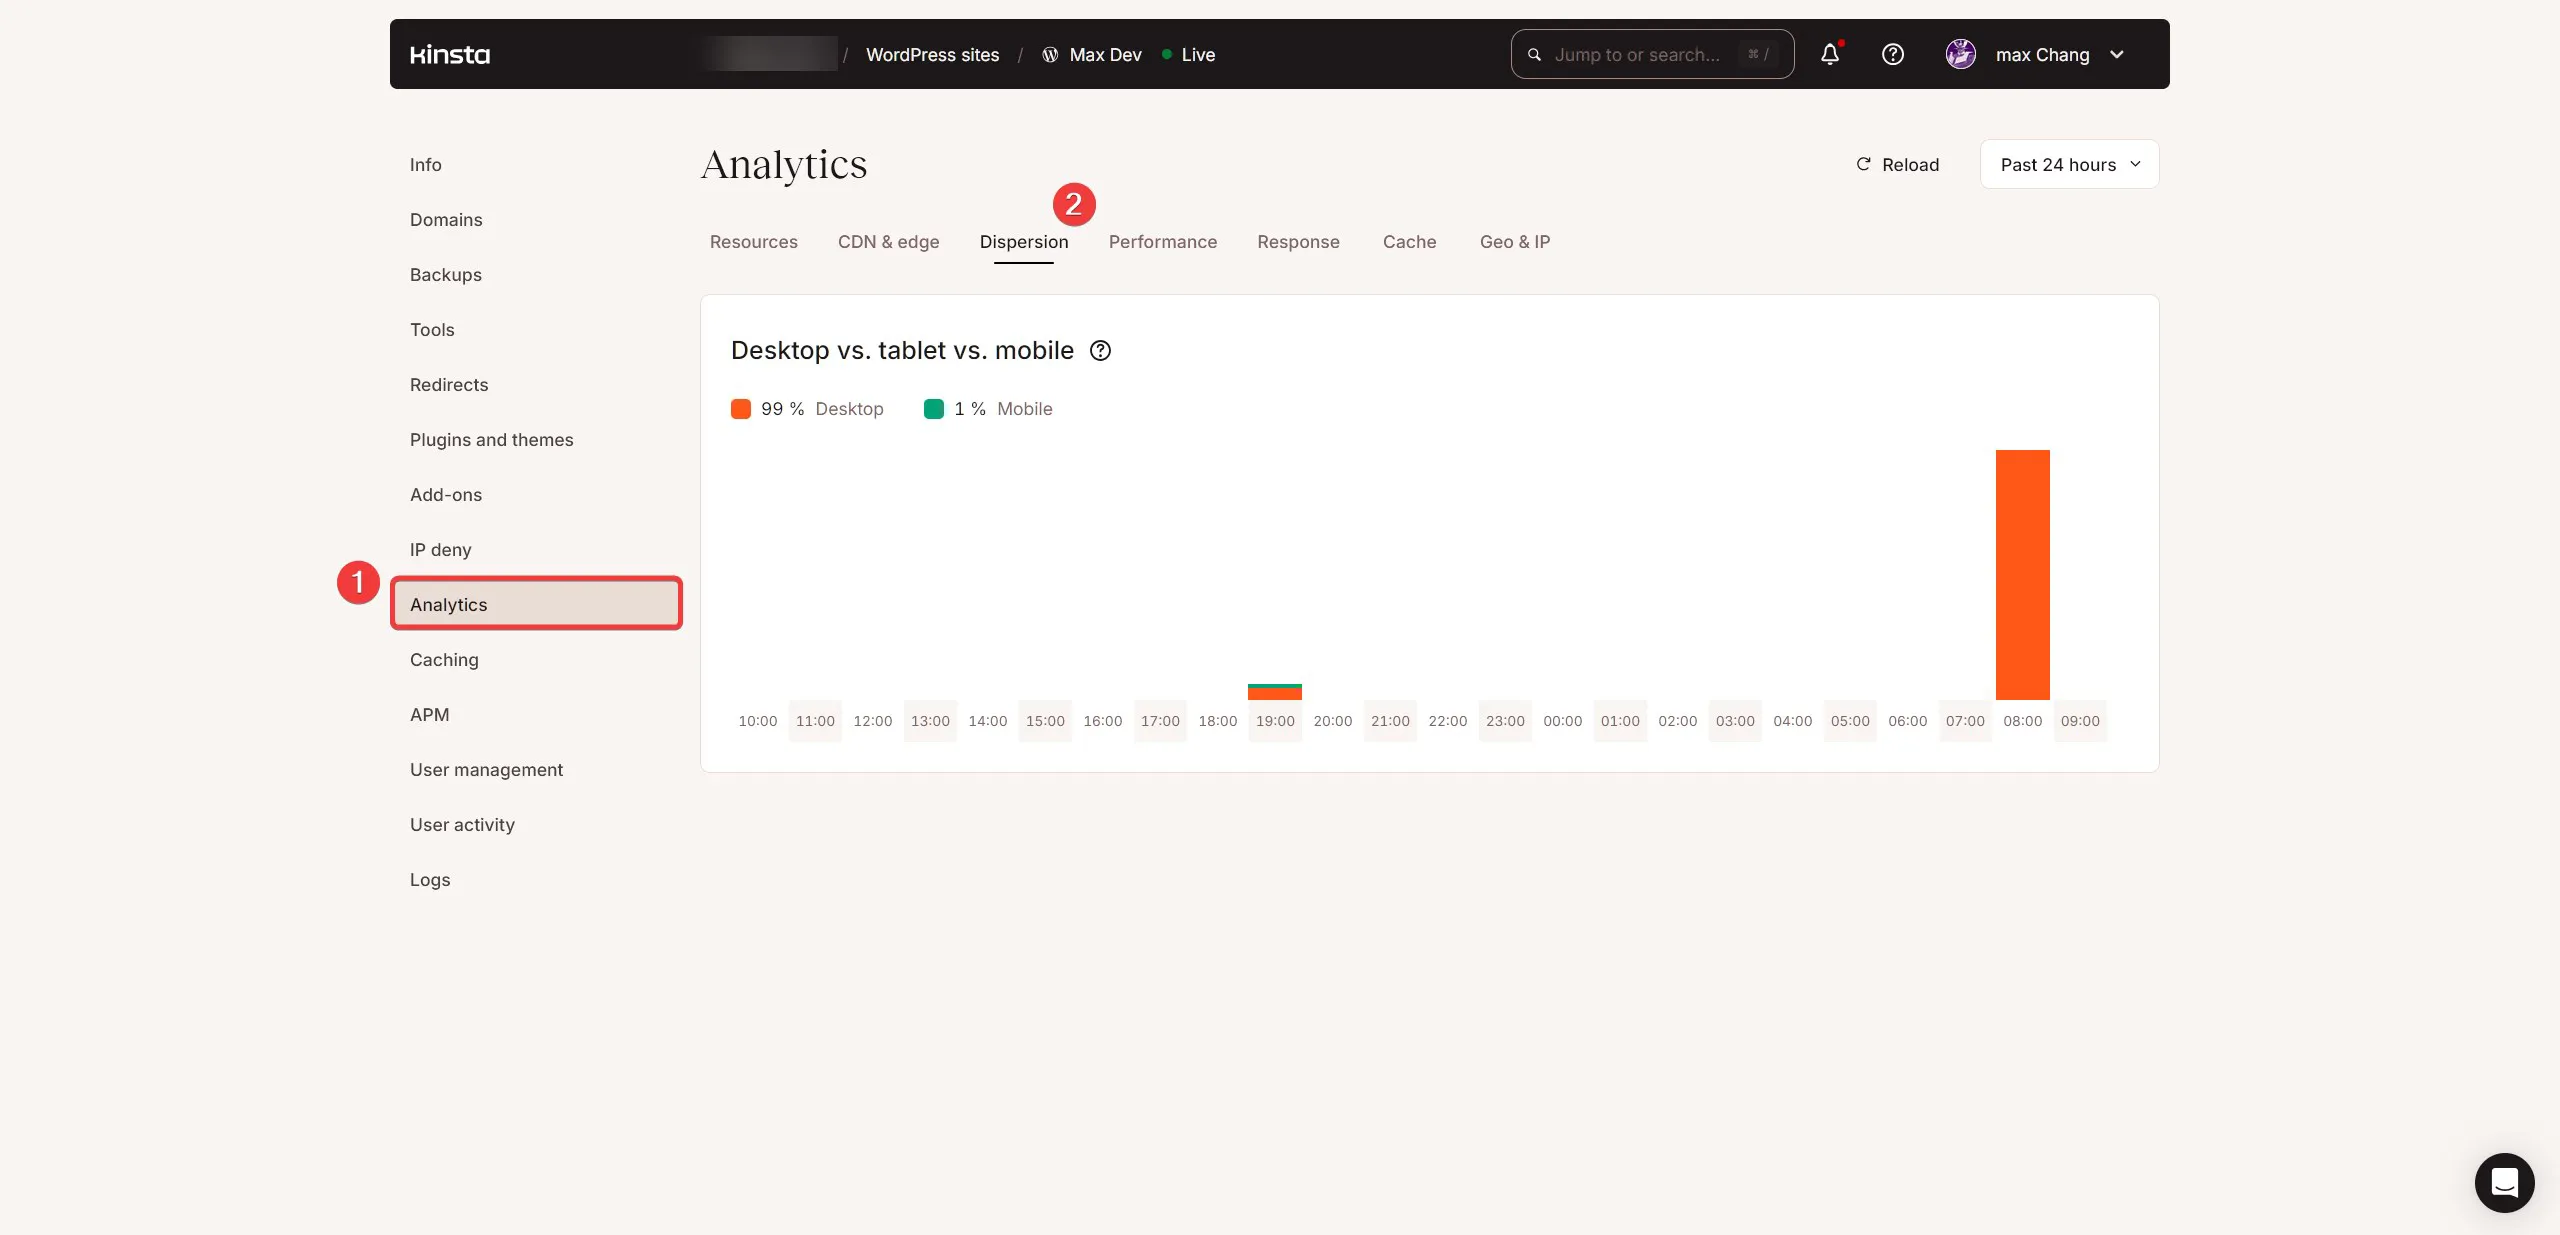Viewport: 2560px width, 1235px height.
Task: Click the Jump to or search field
Action: click(x=1652, y=54)
